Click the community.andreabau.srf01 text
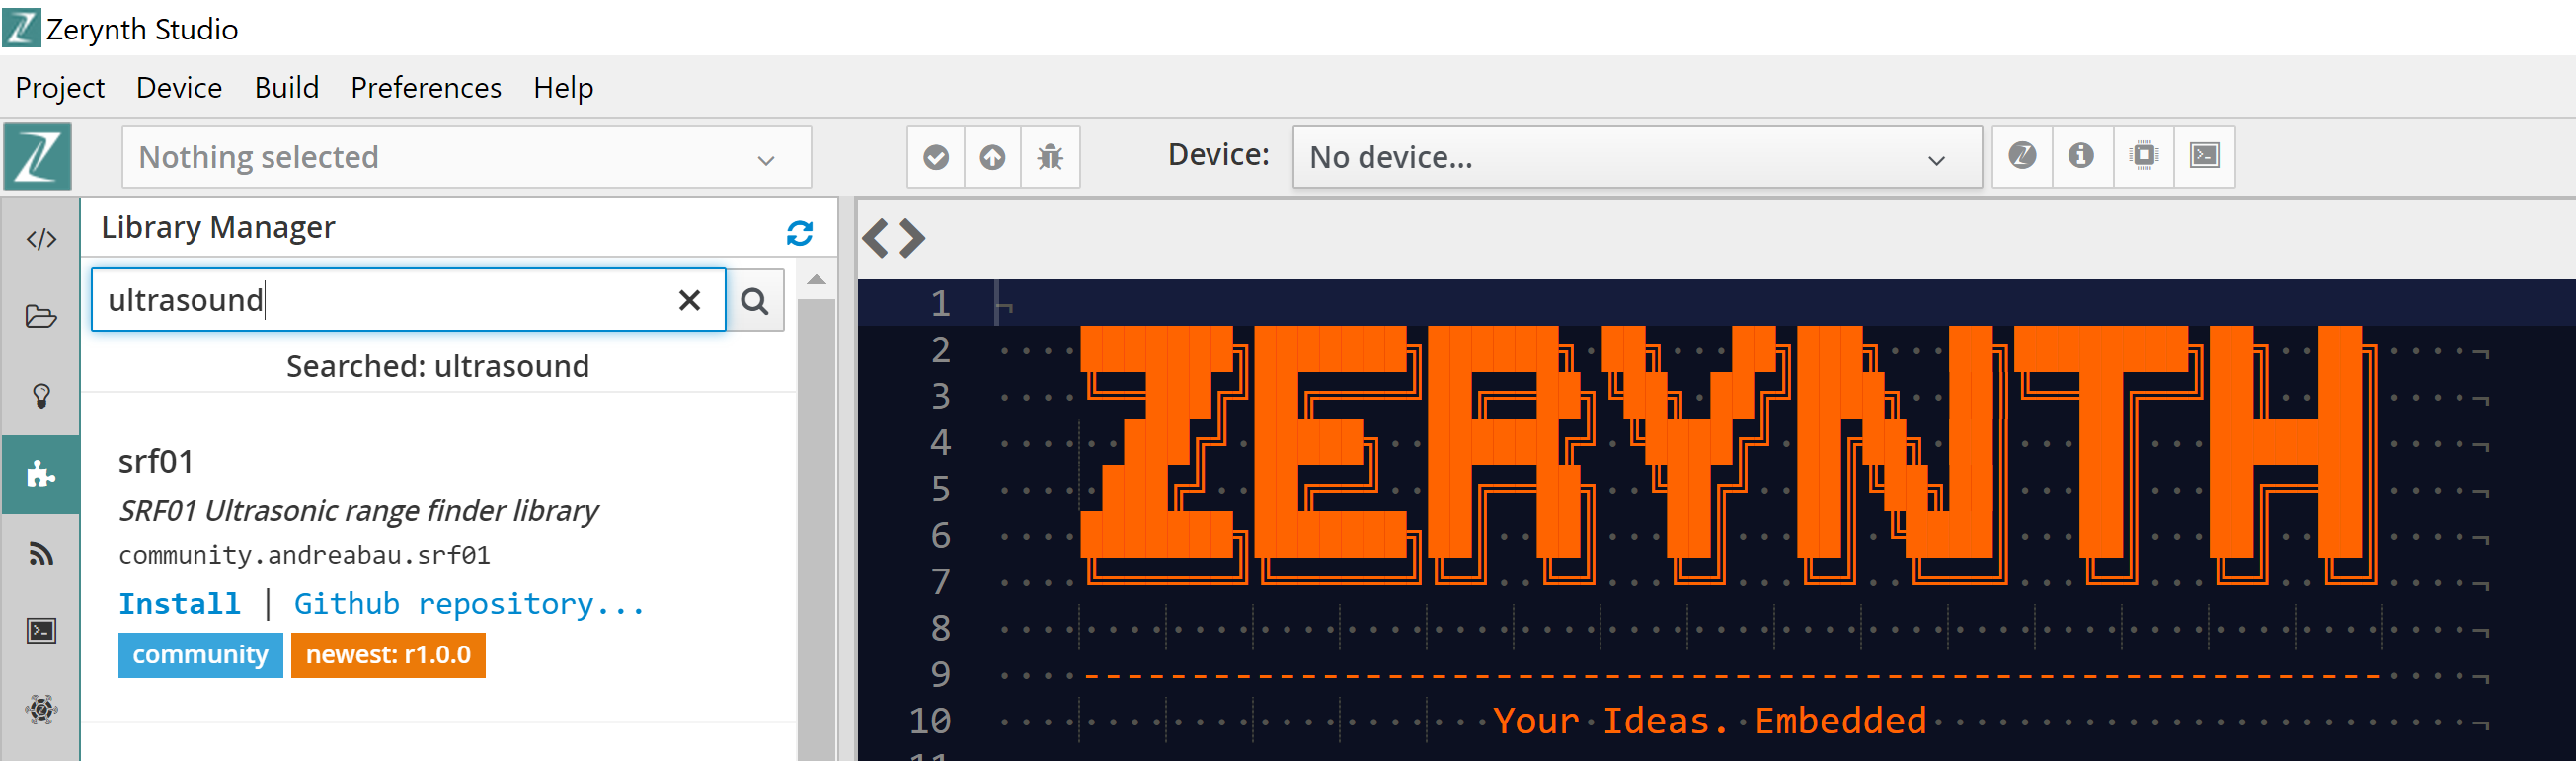This screenshot has height=761, width=2576. [304, 555]
